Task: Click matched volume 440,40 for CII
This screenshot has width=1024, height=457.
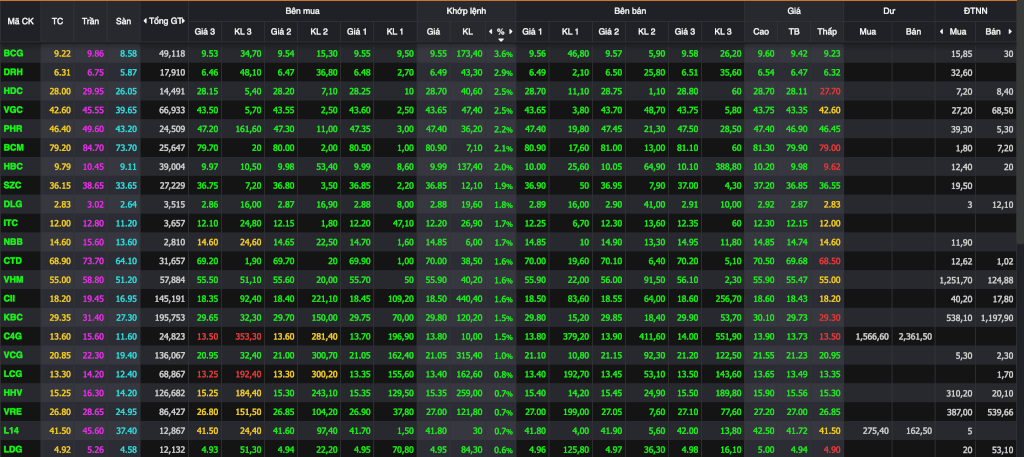Action: pyautogui.click(x=468, y=300)
